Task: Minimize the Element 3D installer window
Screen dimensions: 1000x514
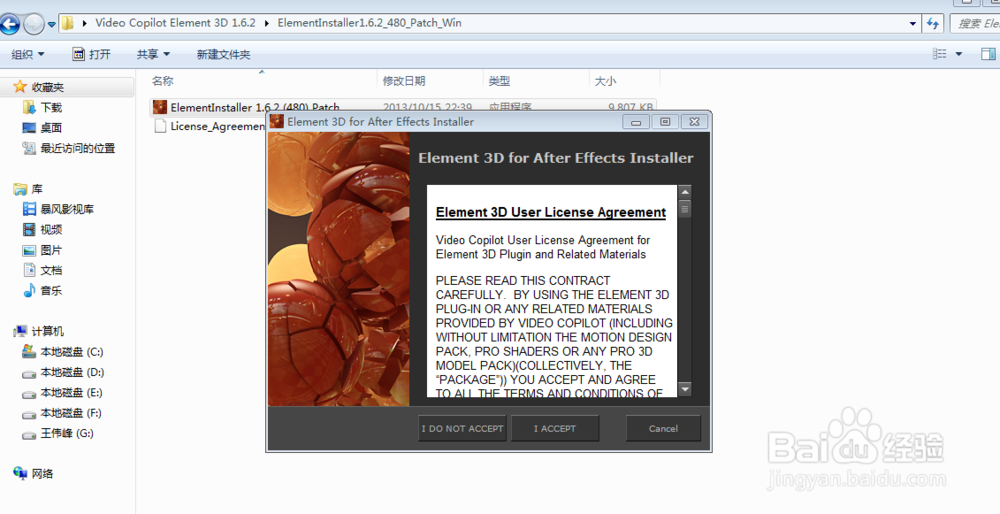Action: coord(636,122)
